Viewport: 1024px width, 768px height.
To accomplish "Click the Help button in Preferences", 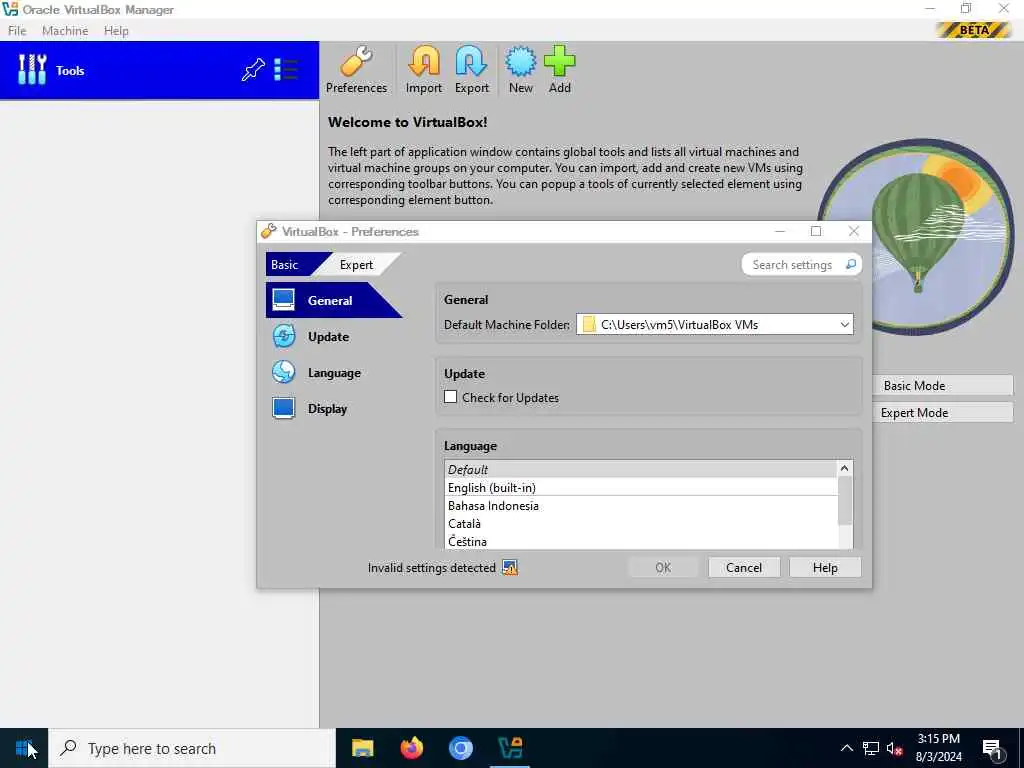I will click(825, 568).
